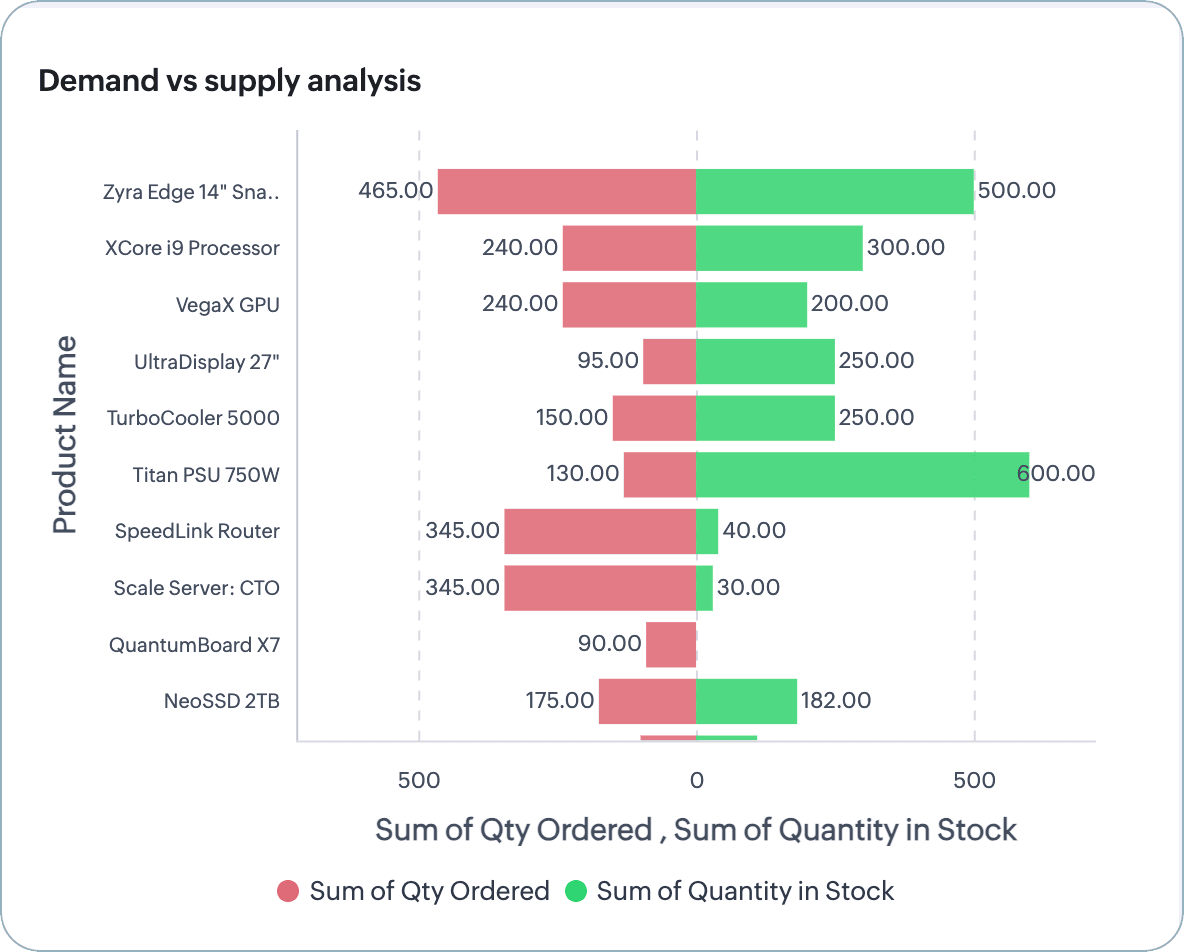Select the SpeedLink Router red bar
The width and height of the screenshot is (1184, 952).
(x=599, y=531)
